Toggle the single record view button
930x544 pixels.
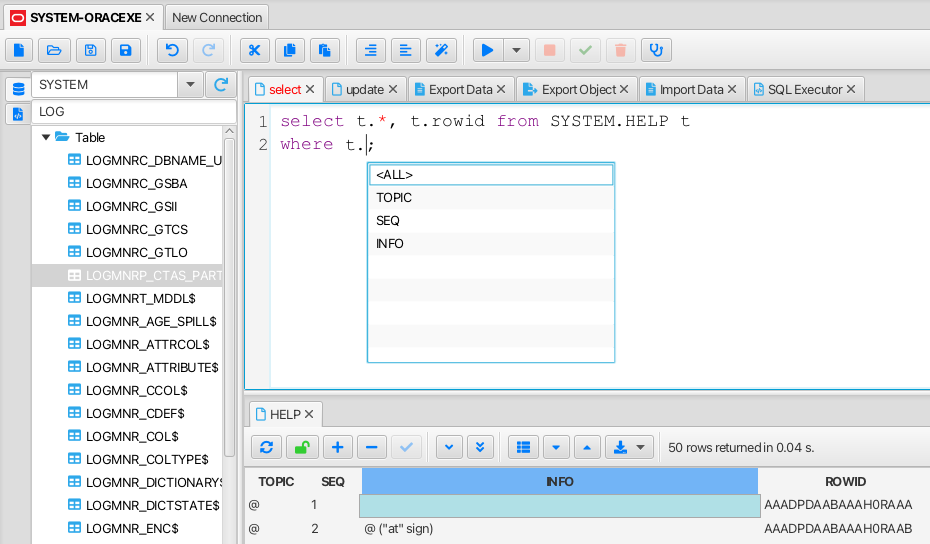[x=522, y=447]
